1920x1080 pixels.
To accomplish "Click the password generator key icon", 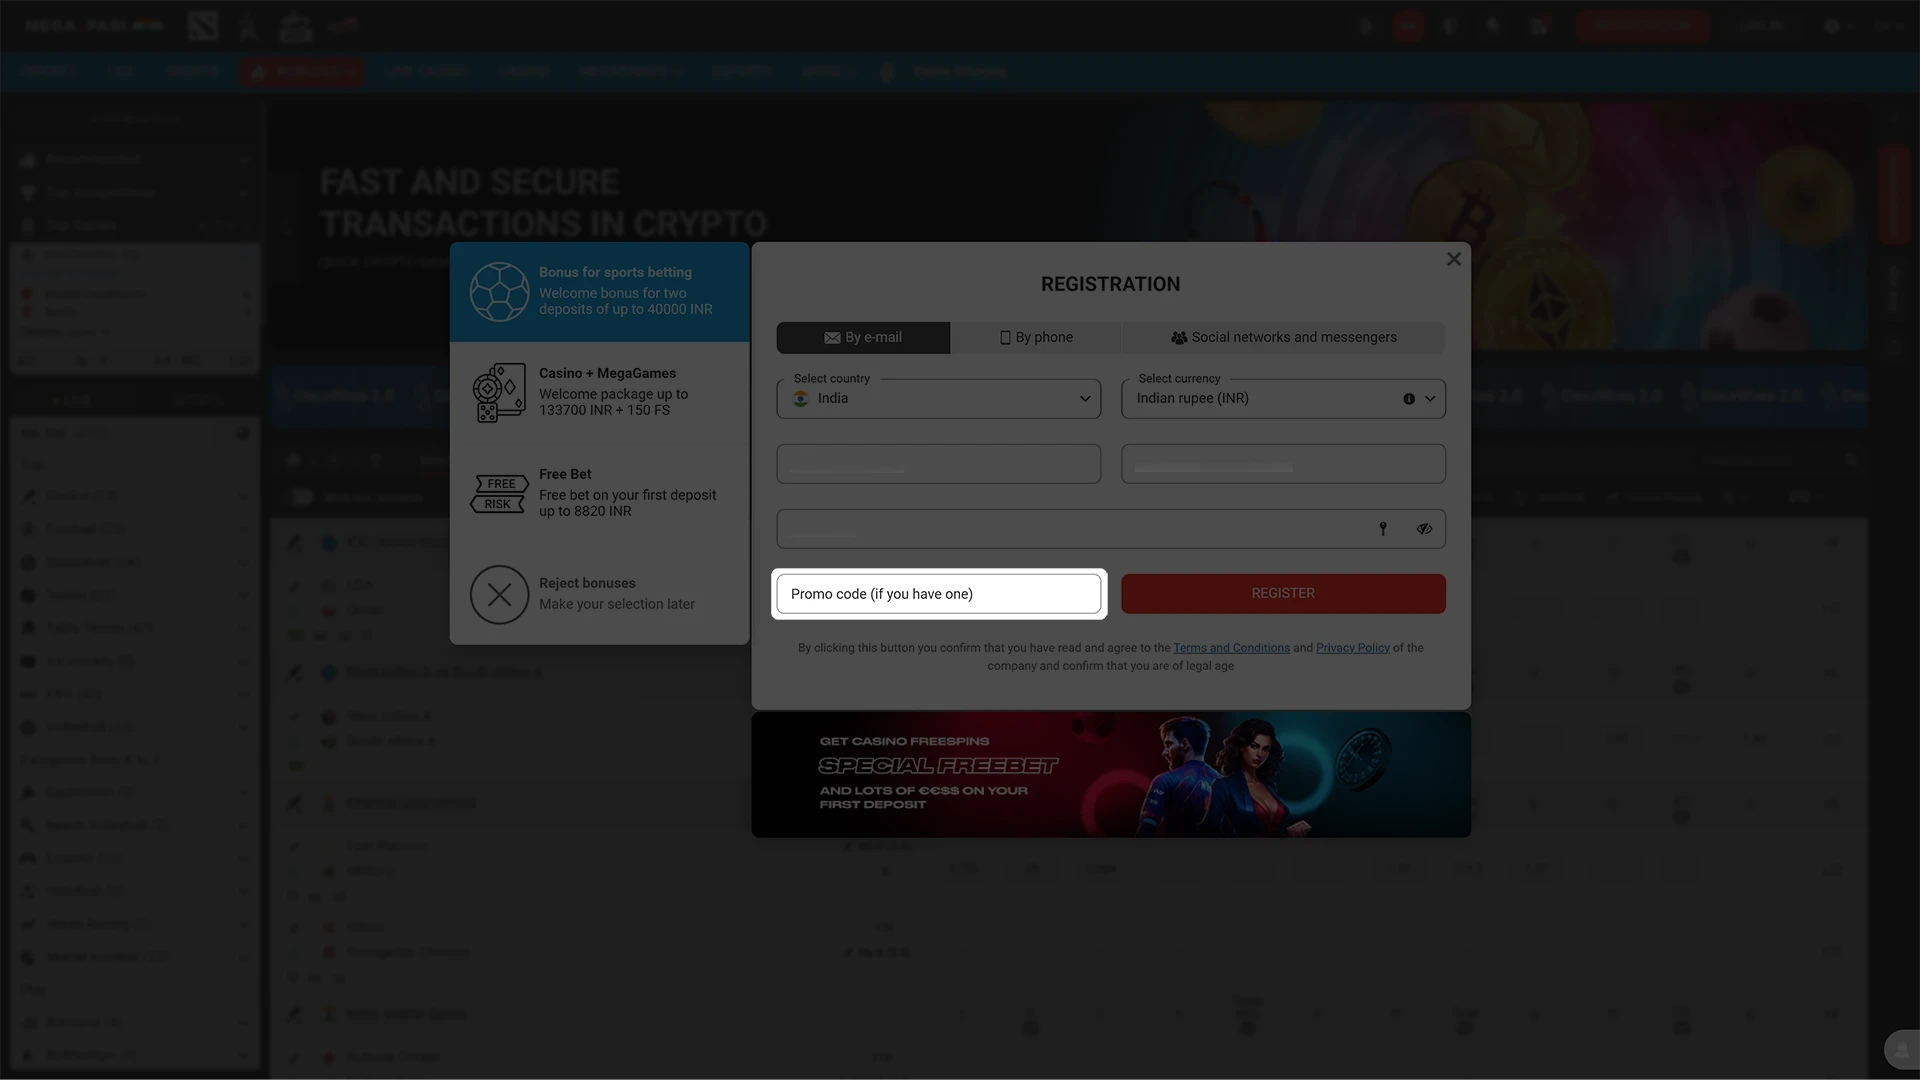I will coord(1383,529).
